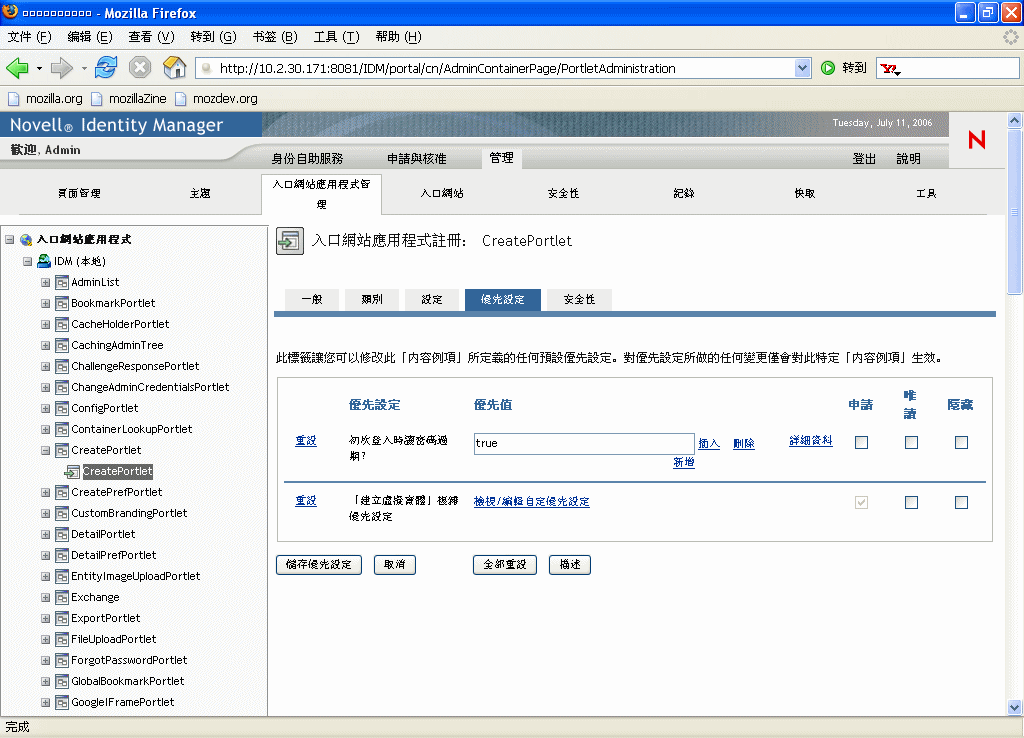Click the 儲存優先設定 button
1024x738 pixels.
pos(319,564)
